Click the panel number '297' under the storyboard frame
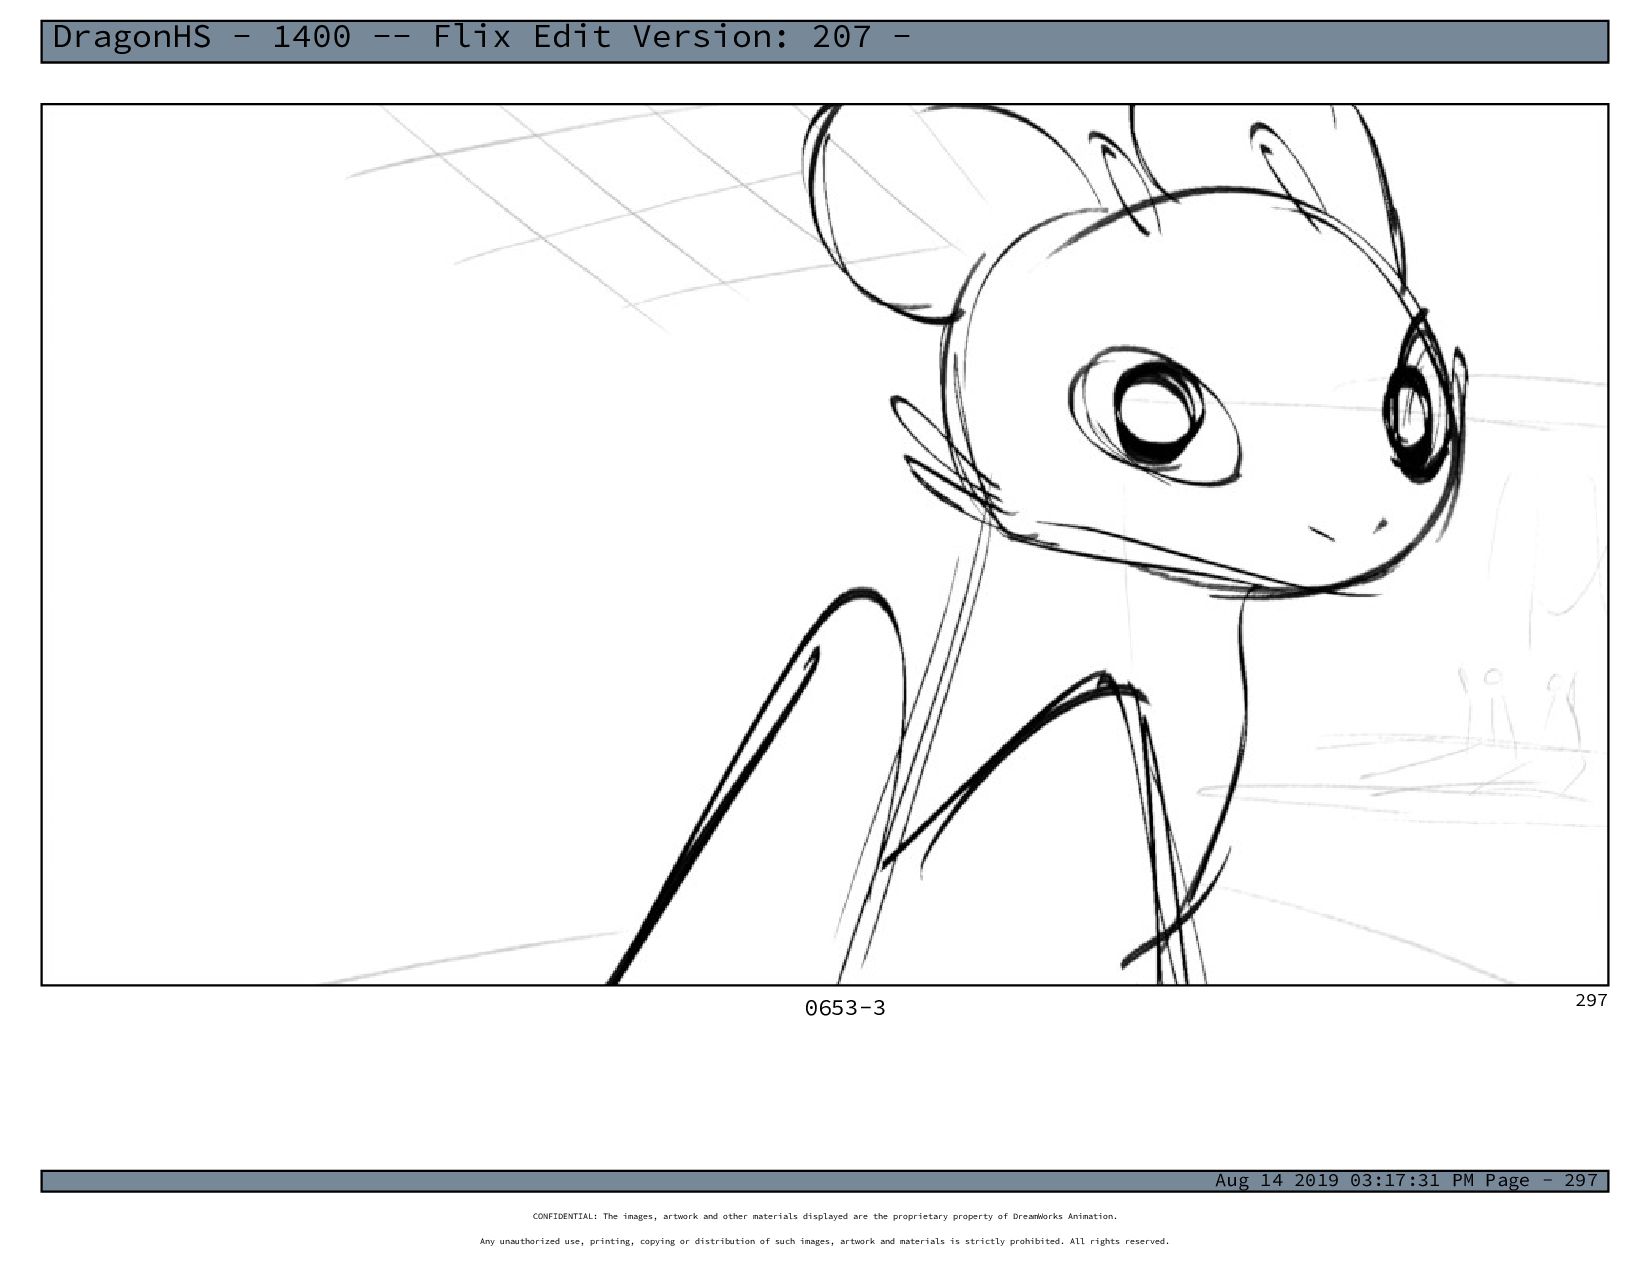The height and width of the screenshot is (1275, 1650). 1591,1000
